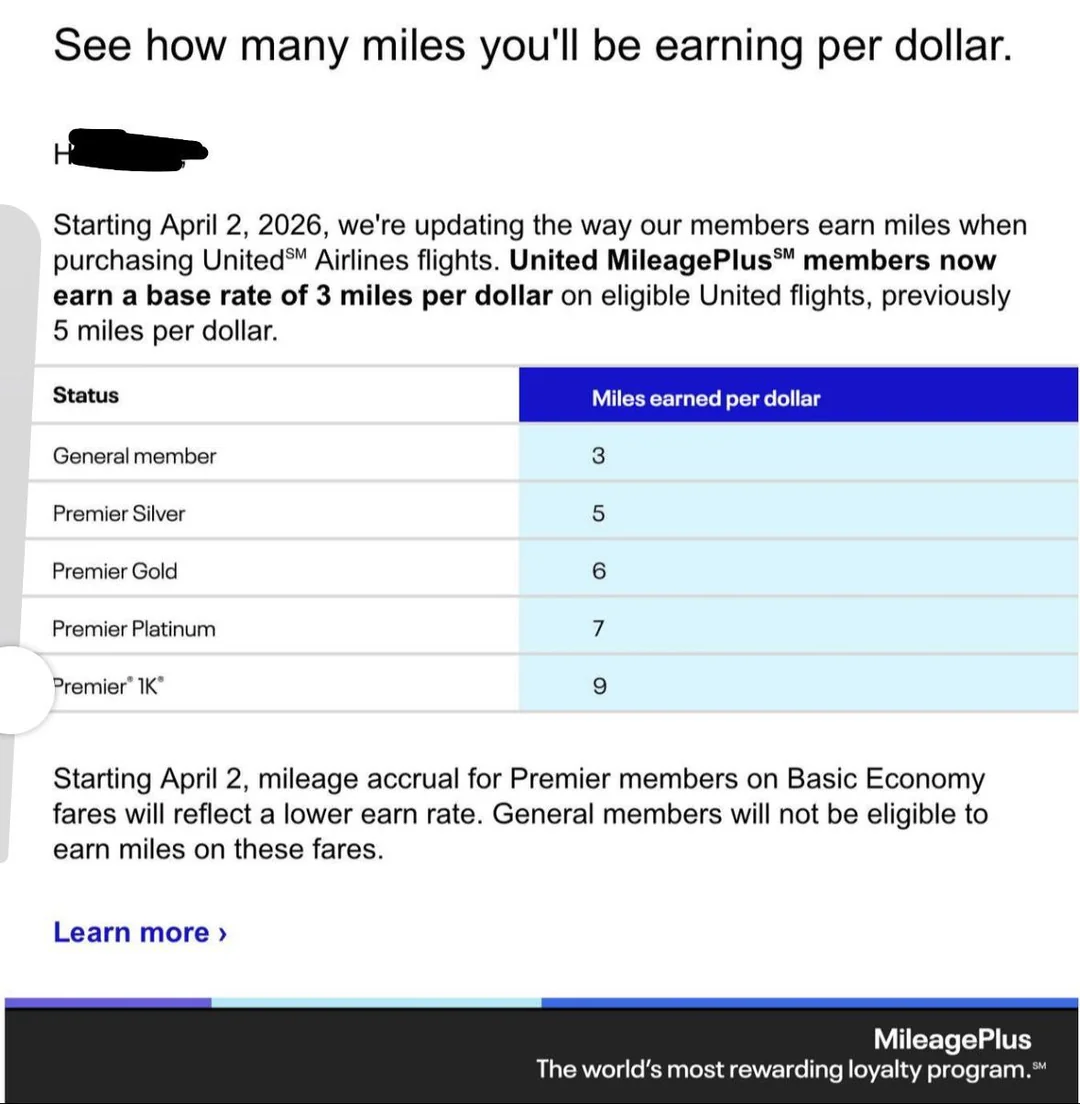Viewport: 1080px width, 1104px height.
Task: Click the General member row label
Action: pyautogui.click(x=134, y=456)
